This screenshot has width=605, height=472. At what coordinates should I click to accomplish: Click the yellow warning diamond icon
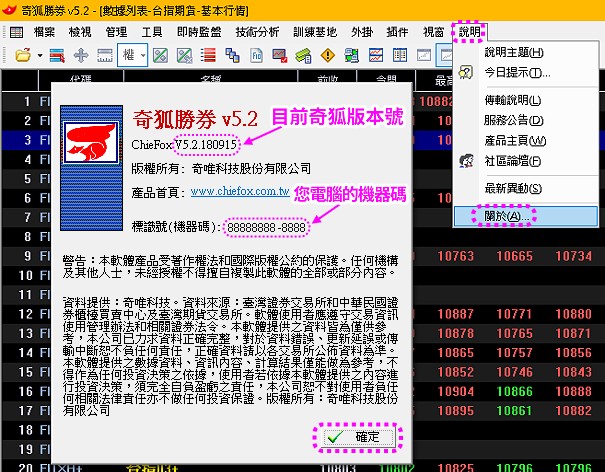click(x=328, y=56)
